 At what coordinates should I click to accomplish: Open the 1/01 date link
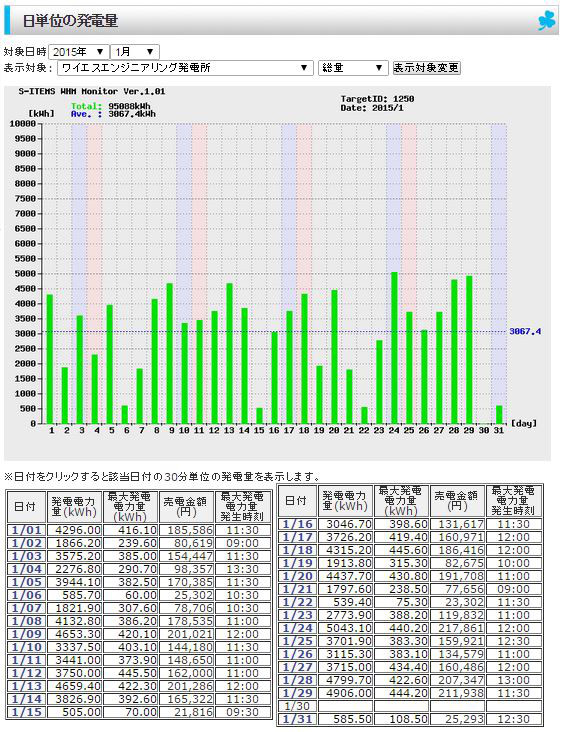27,530
